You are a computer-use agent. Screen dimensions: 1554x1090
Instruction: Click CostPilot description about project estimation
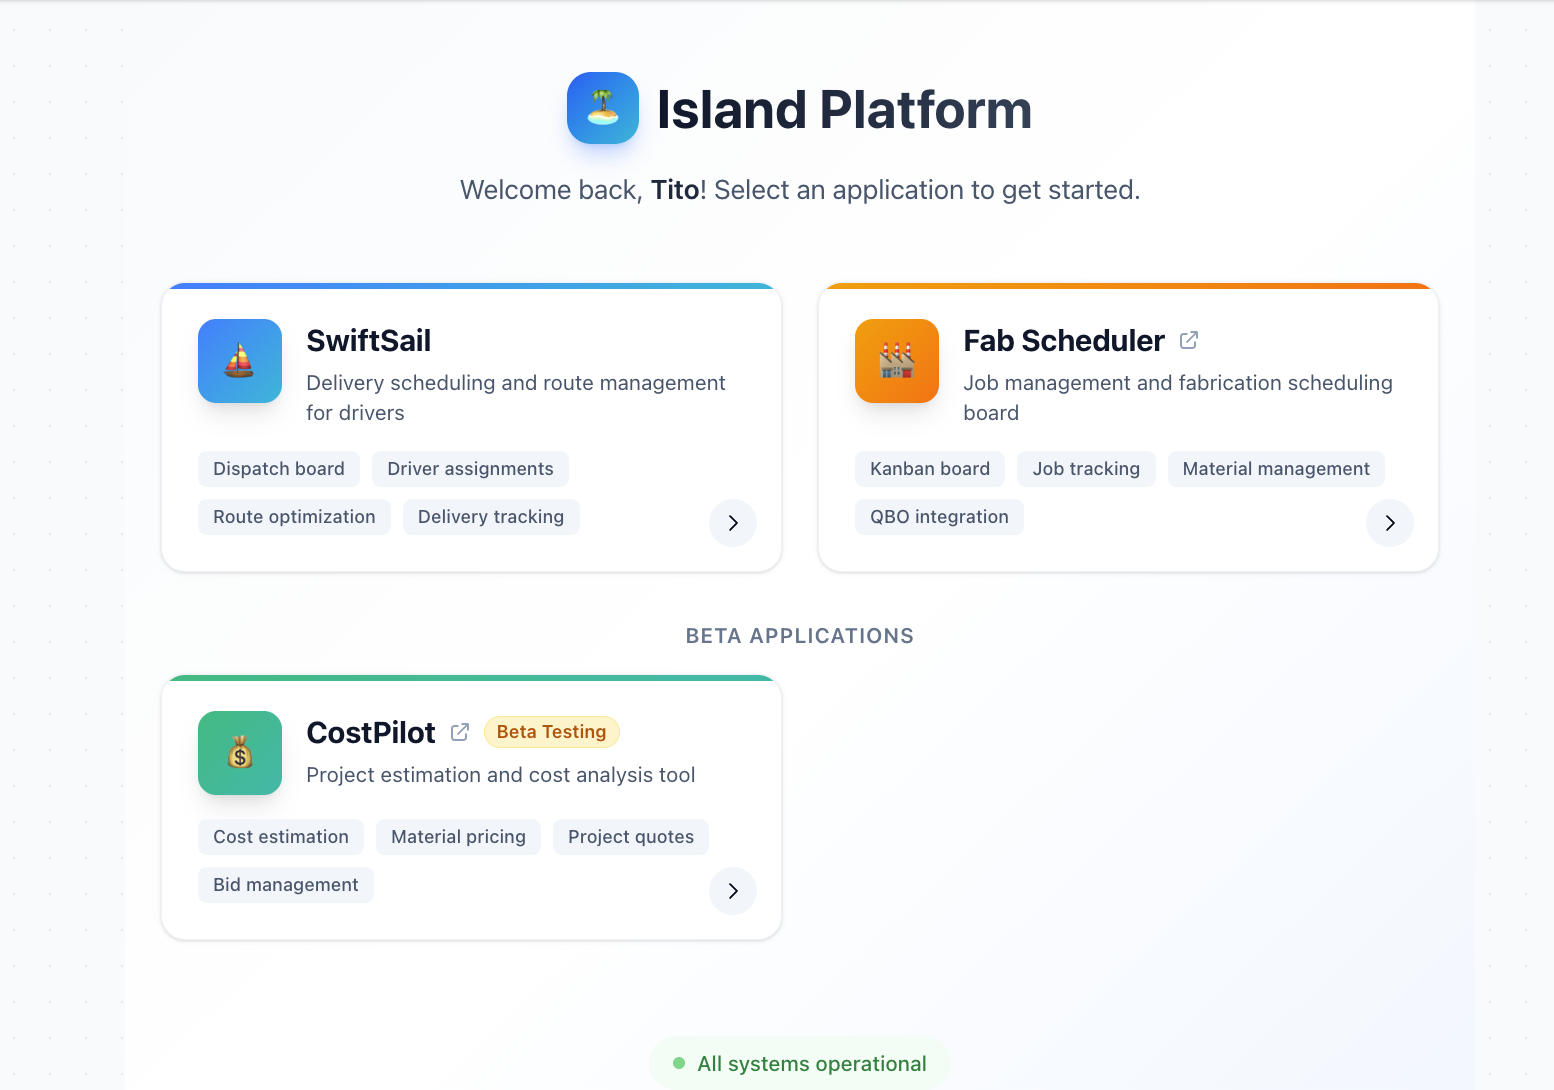click(501, 775)
